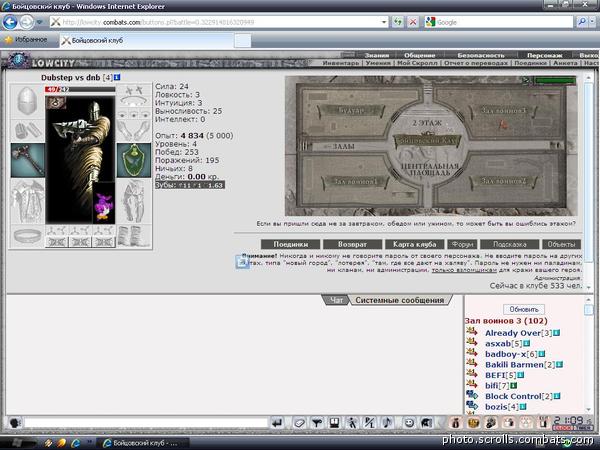Click the Избранное favorites button

pyautogui.click(x=26, y=40)
